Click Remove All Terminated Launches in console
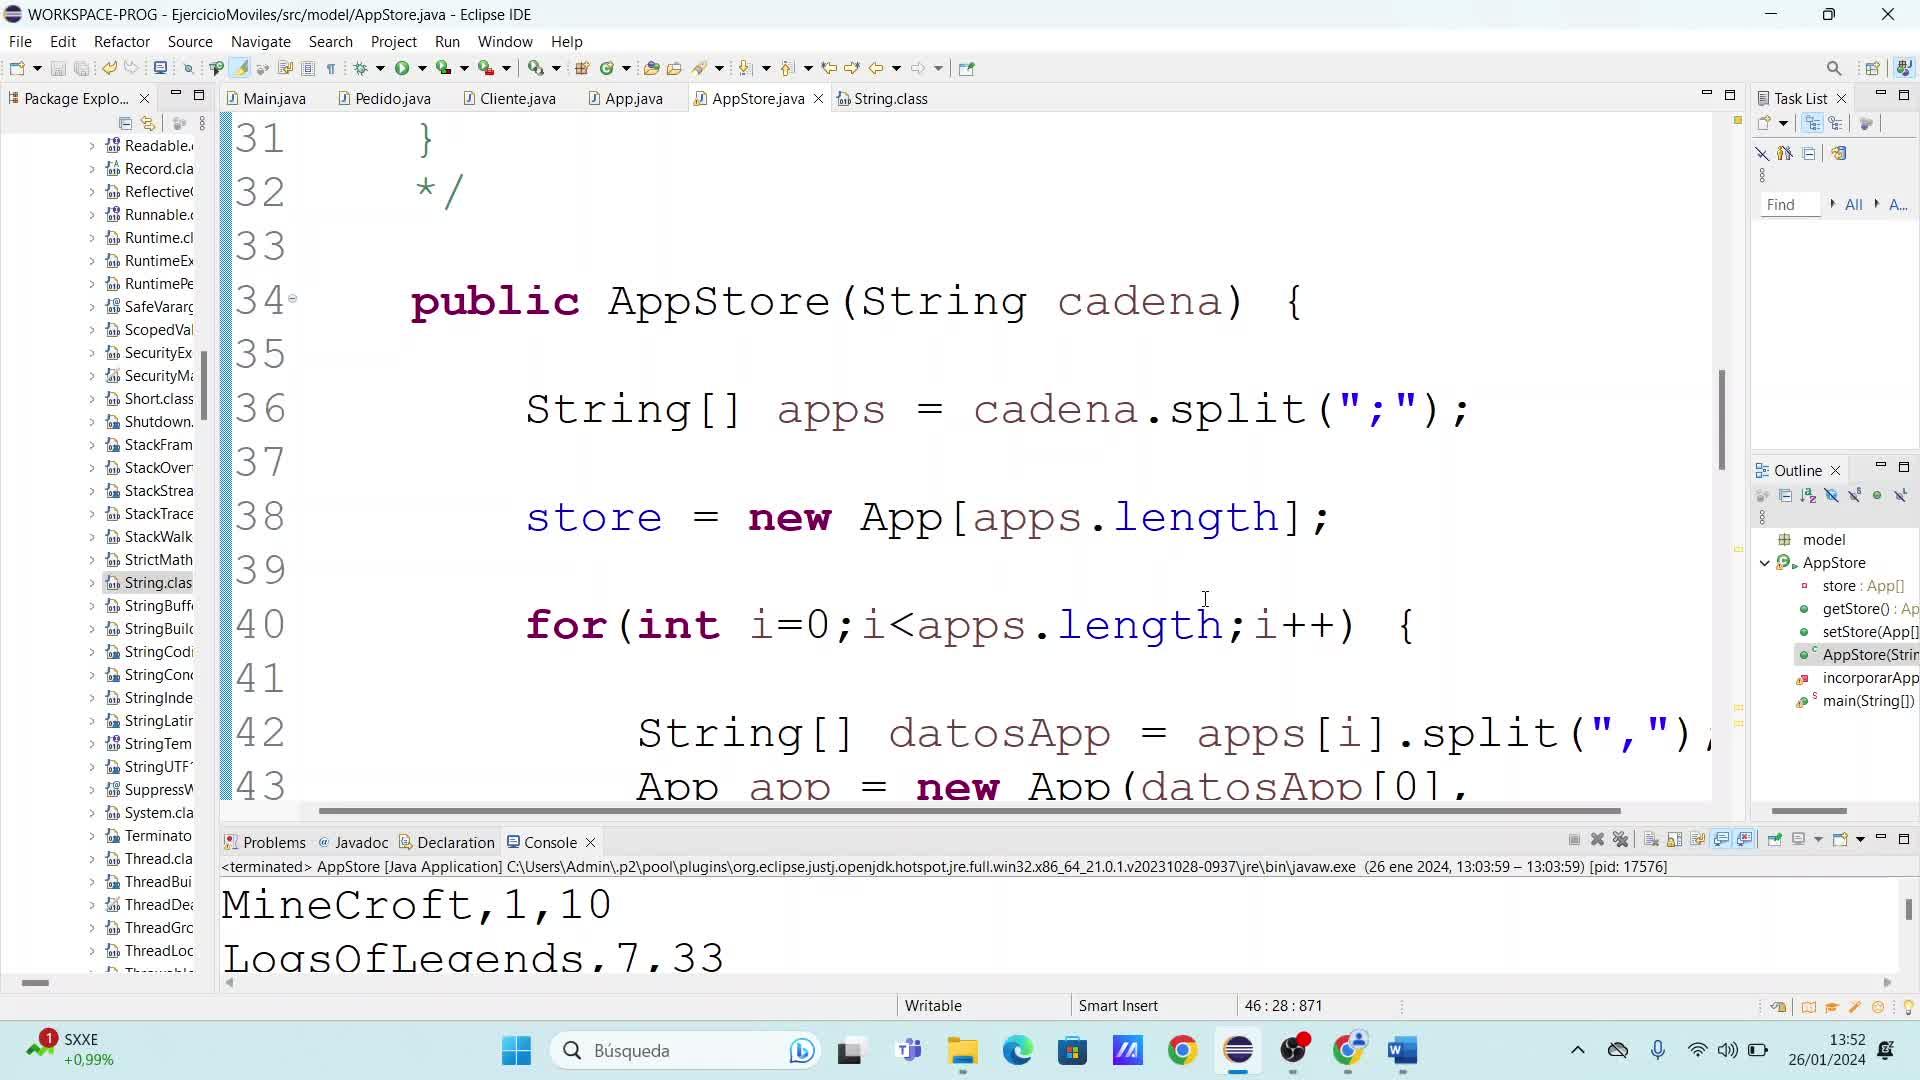The width and height of the screenshot is (1920, 1080). click(x=1621, y=840)
